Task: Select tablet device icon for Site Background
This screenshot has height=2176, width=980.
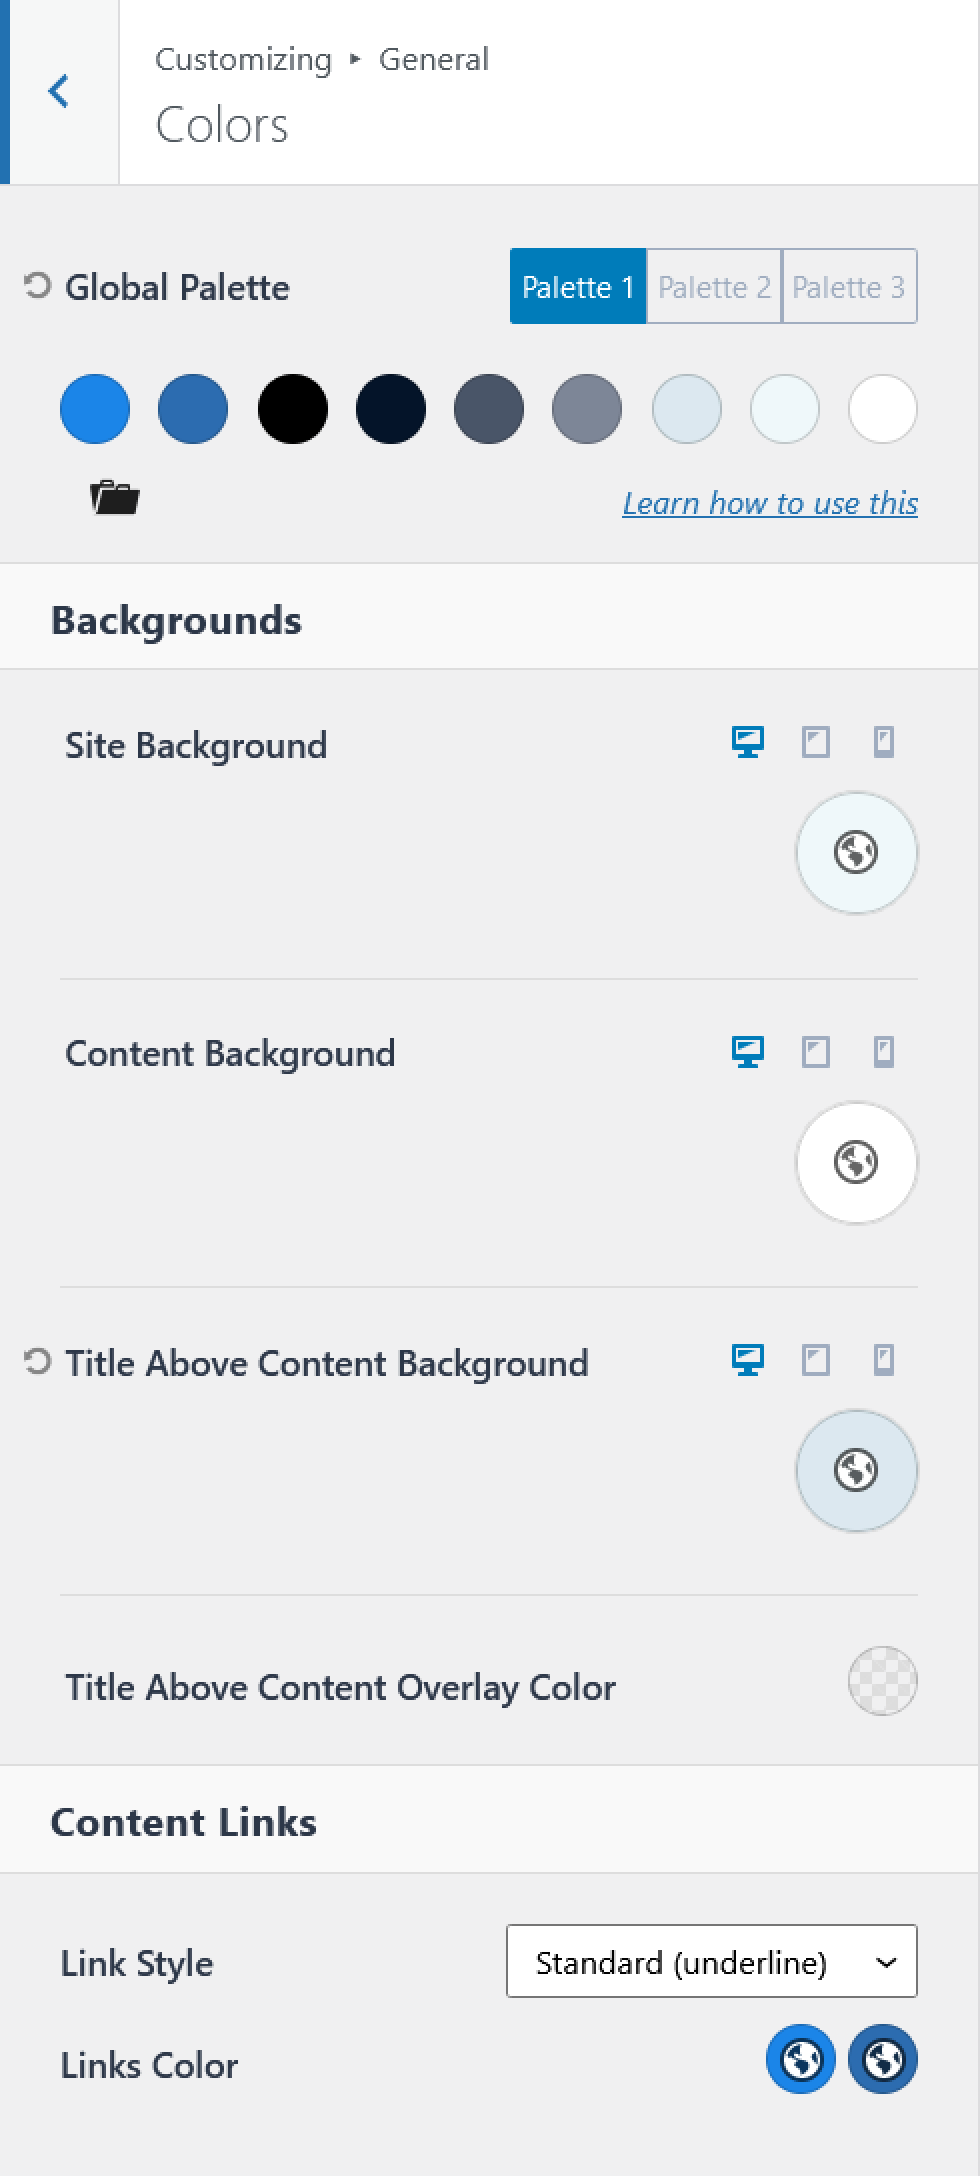Action: [x=816, y=742]
